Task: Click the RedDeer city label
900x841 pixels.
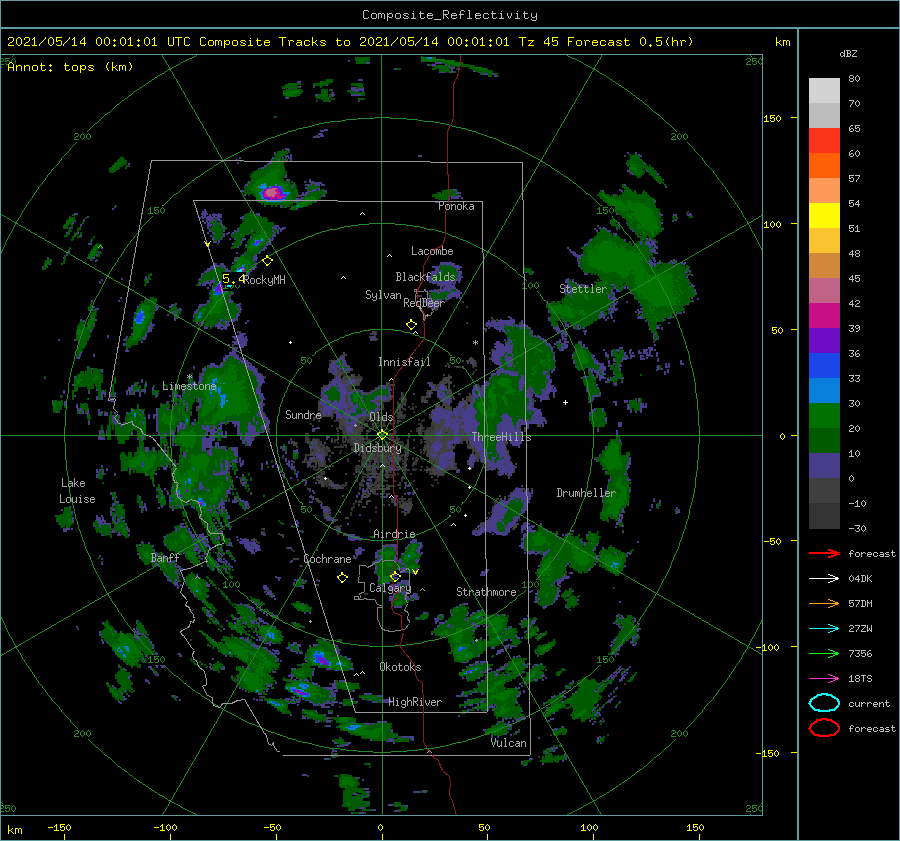Action: (x=424, y=303)
